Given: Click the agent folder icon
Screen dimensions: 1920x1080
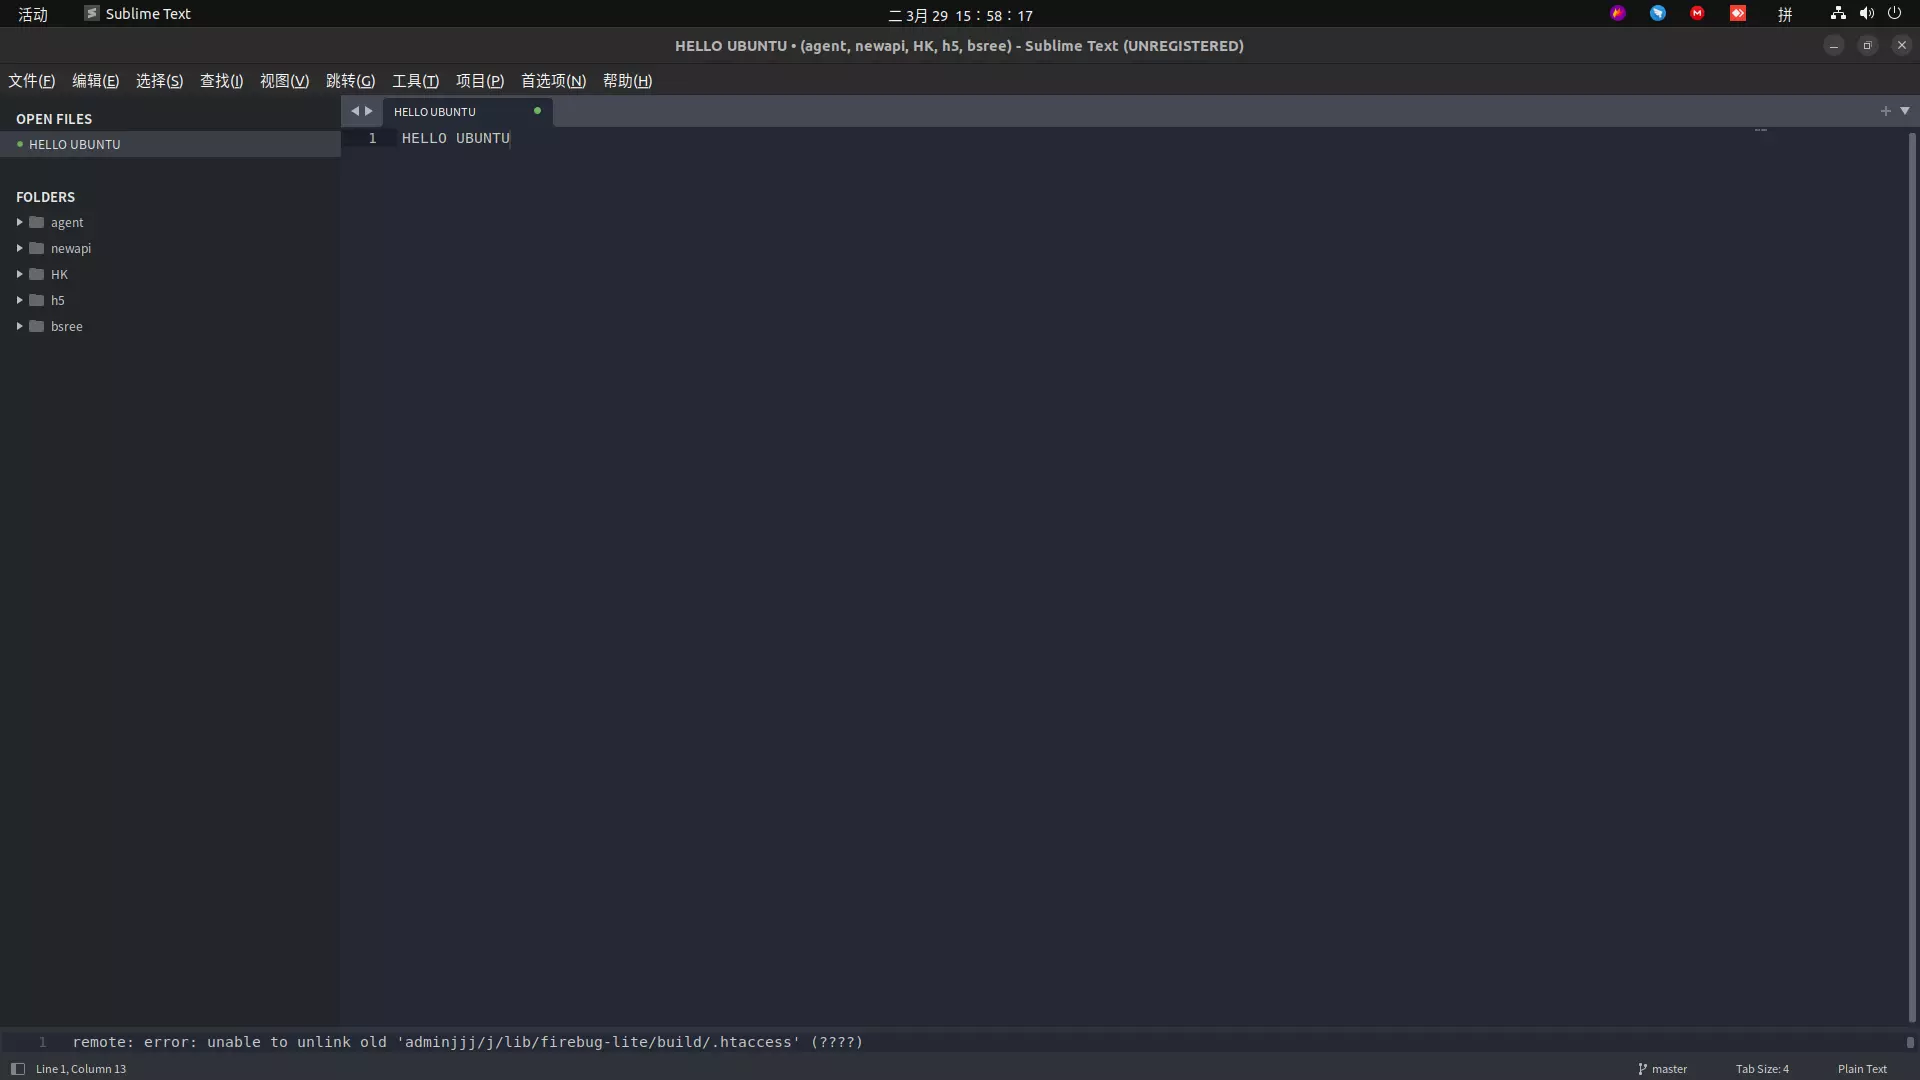Looking at the screenshot, I should click(x=37, y=222).
